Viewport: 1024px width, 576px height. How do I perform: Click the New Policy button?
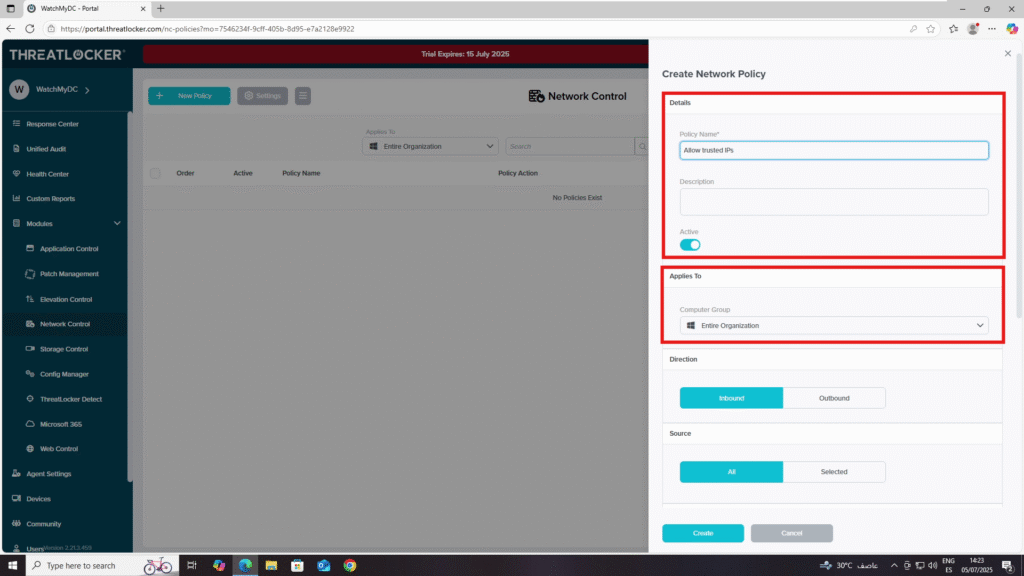click(x=189, y=95)
